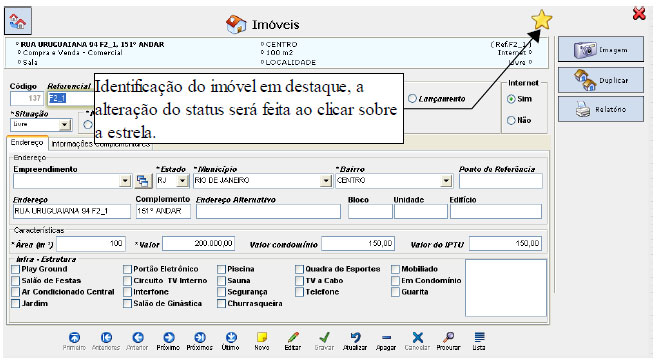The height and width of the screenshot is (361, 657).
Task: Refresh using the Atualizar icon
Action: click(355, 338)
